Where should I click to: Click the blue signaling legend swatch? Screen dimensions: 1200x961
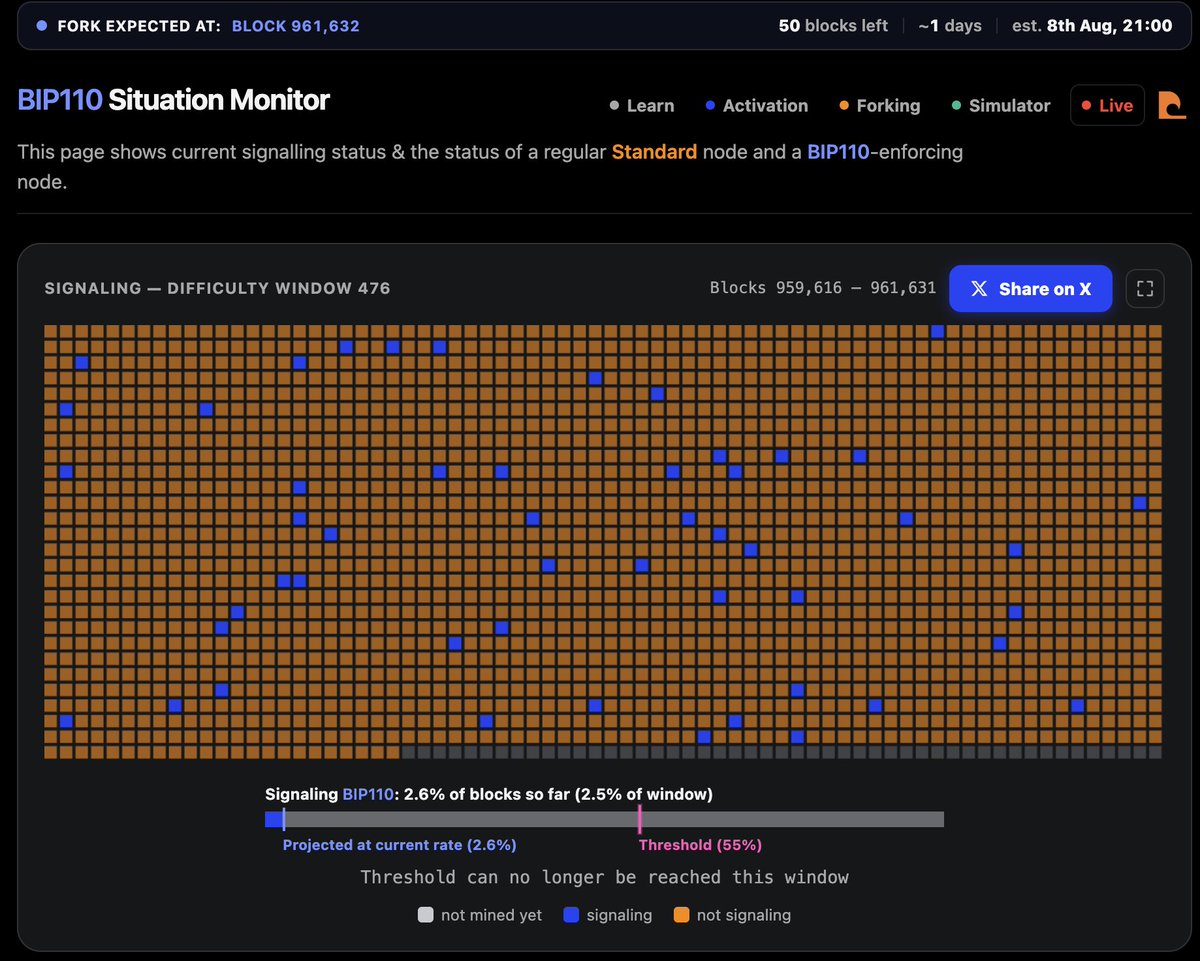click(x=572, y=915)
